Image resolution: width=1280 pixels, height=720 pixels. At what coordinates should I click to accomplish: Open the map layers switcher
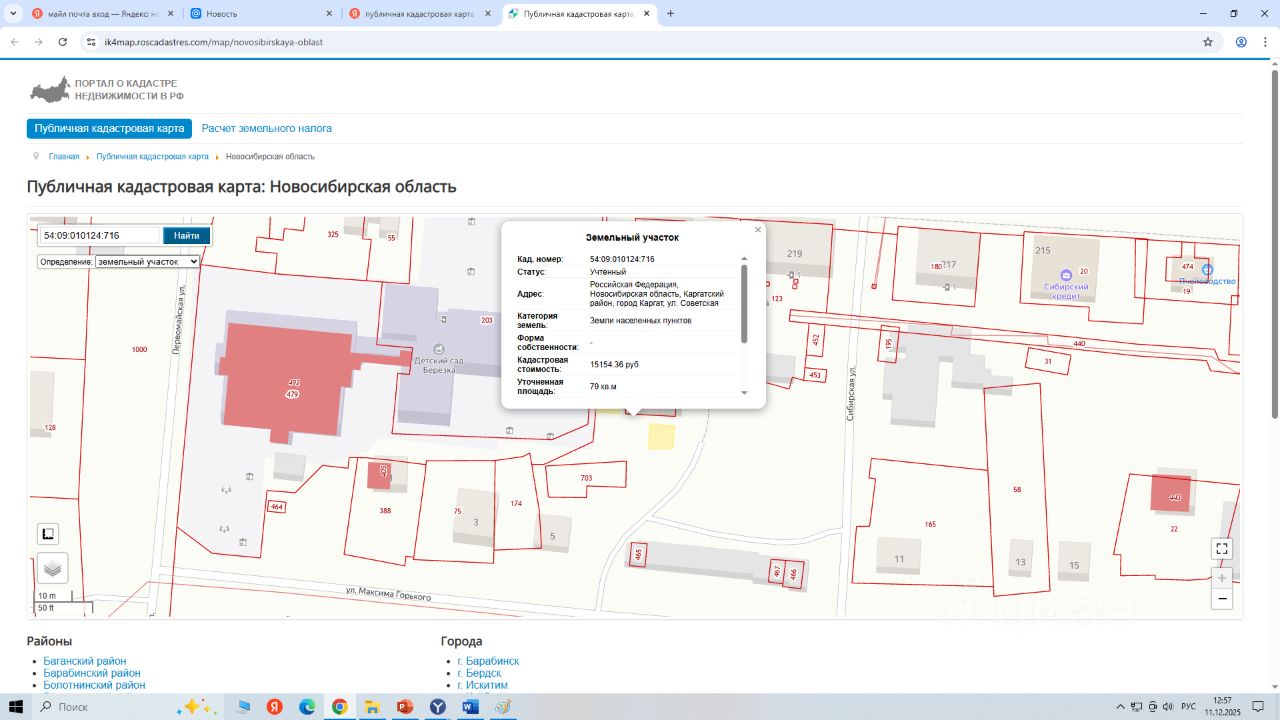52,568
